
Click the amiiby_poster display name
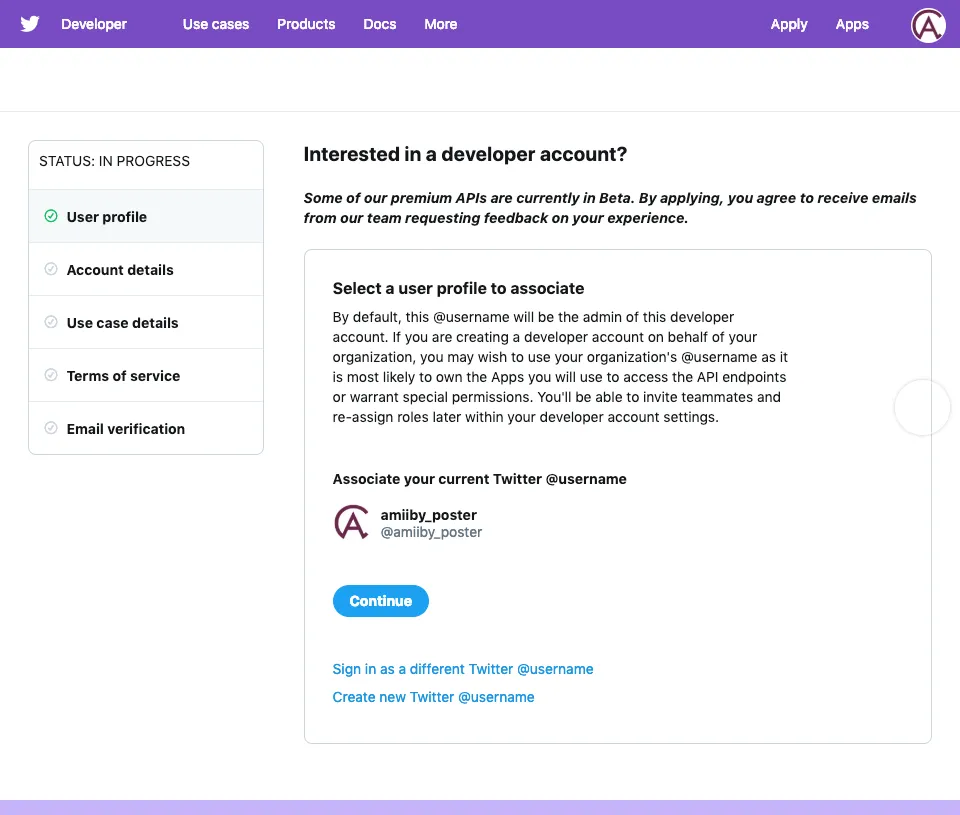coord(429,515)
